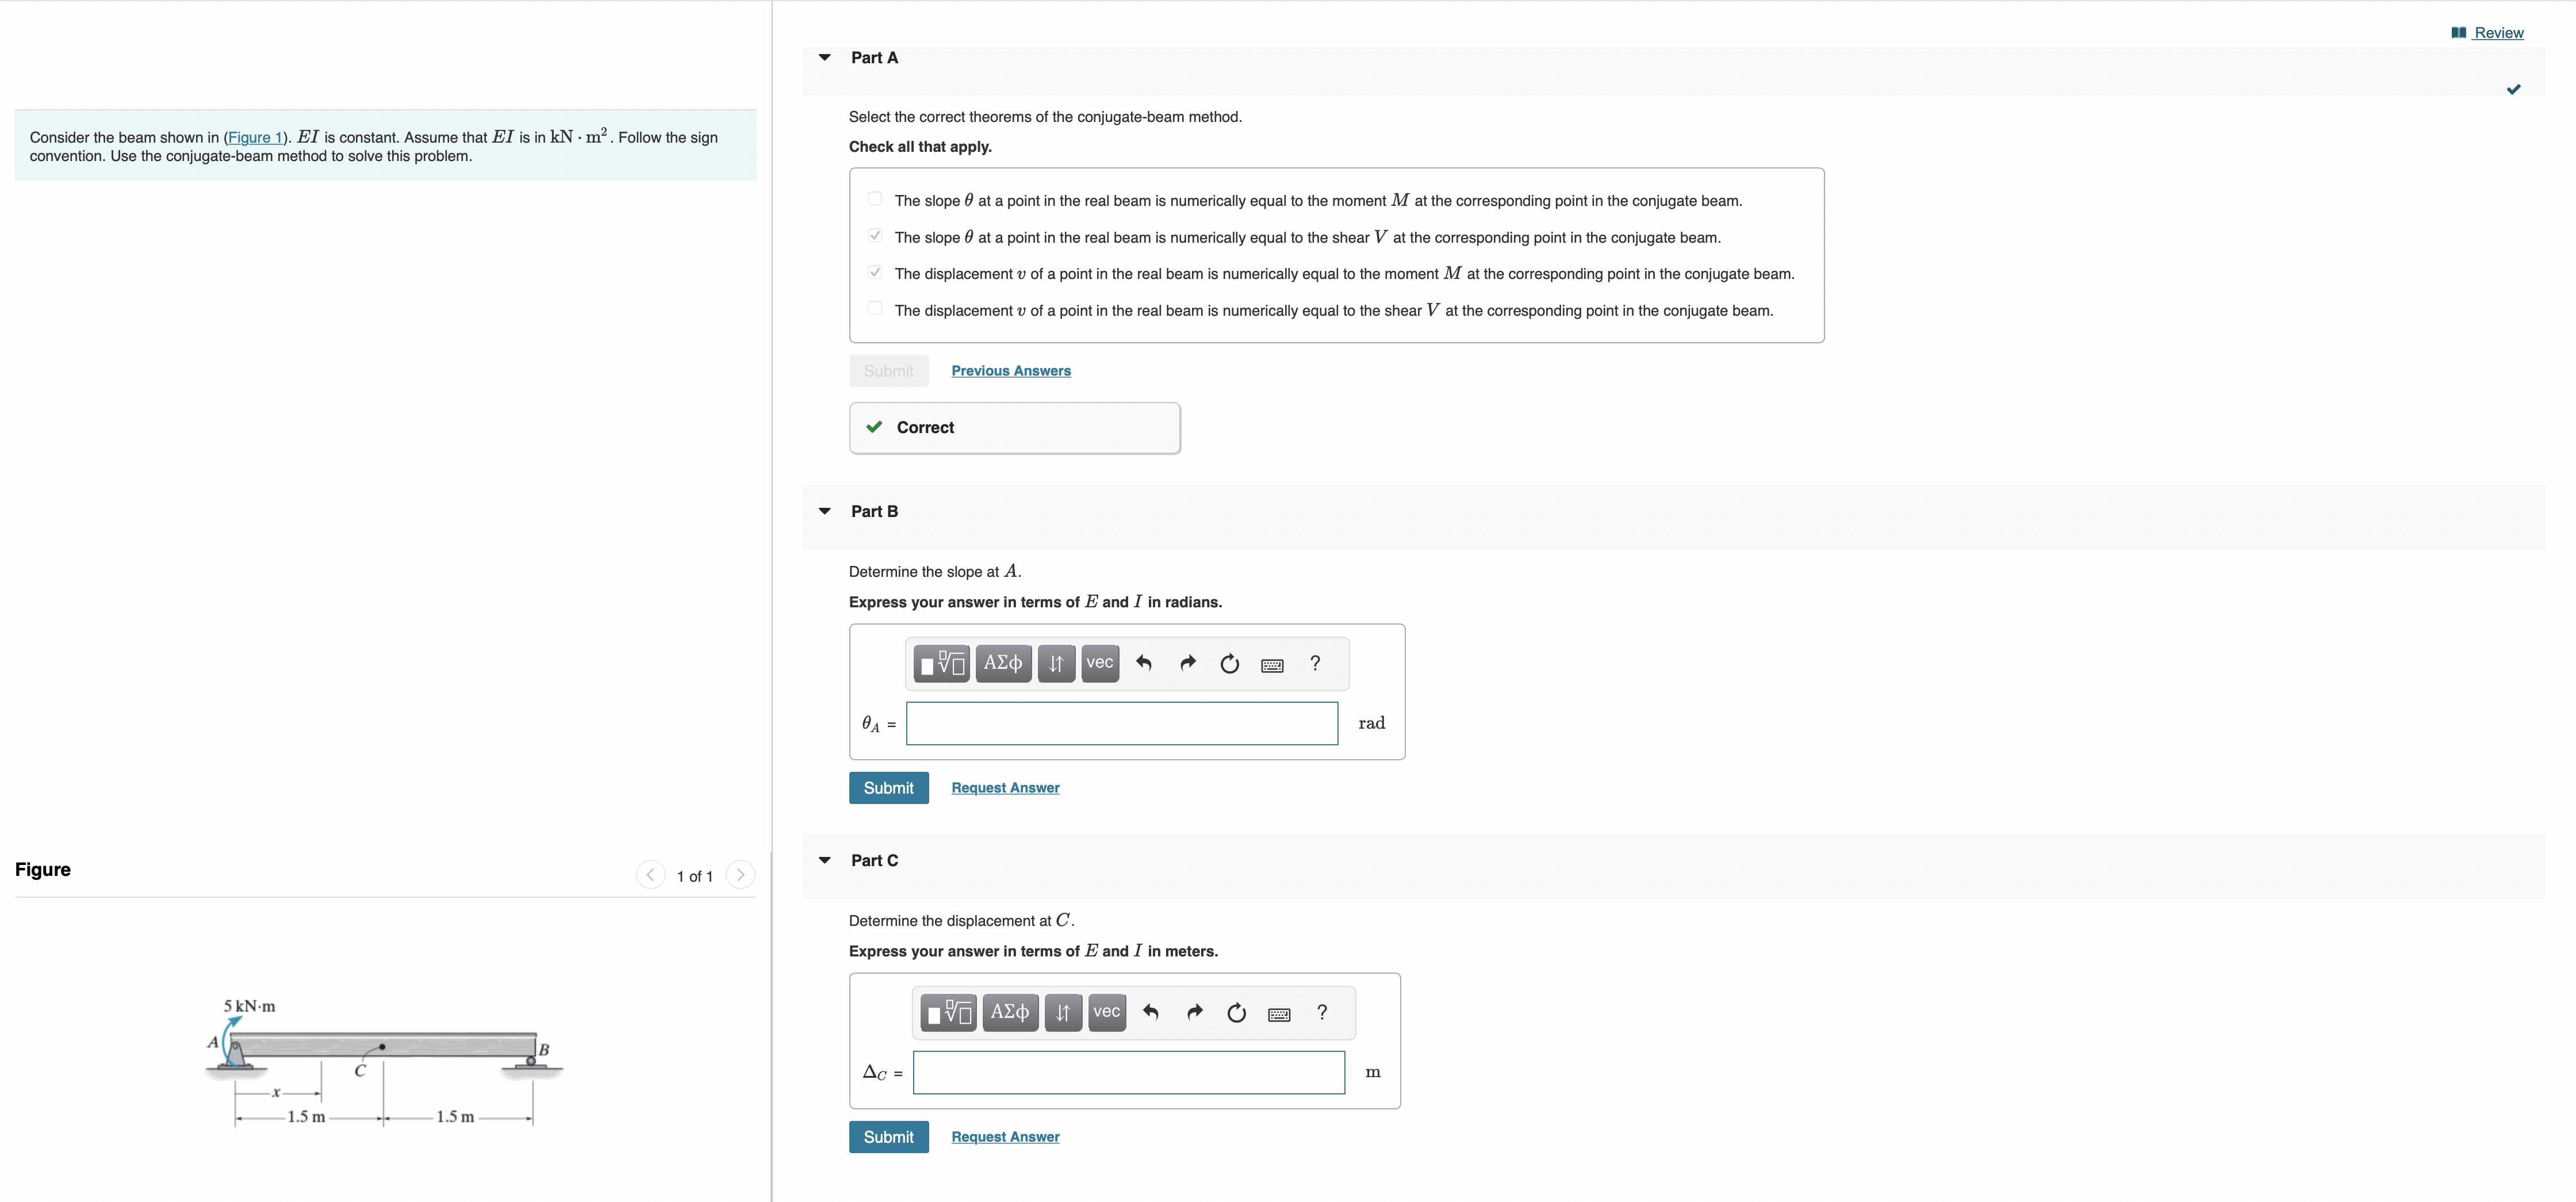Click the theta A answer input field

1121,723
